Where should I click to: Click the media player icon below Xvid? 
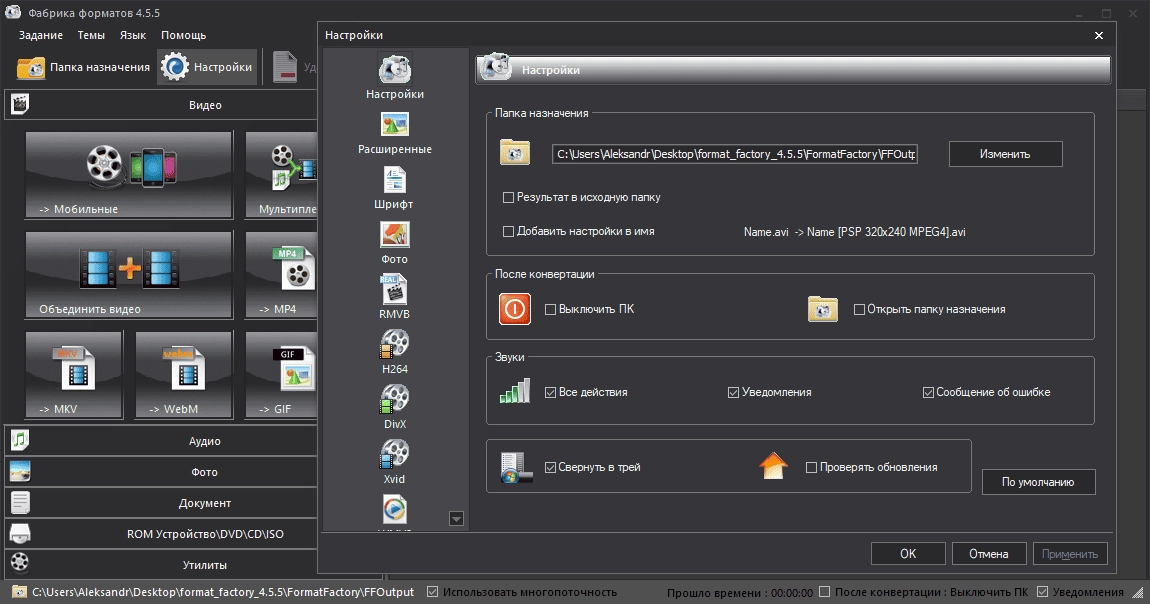(395, 509)
